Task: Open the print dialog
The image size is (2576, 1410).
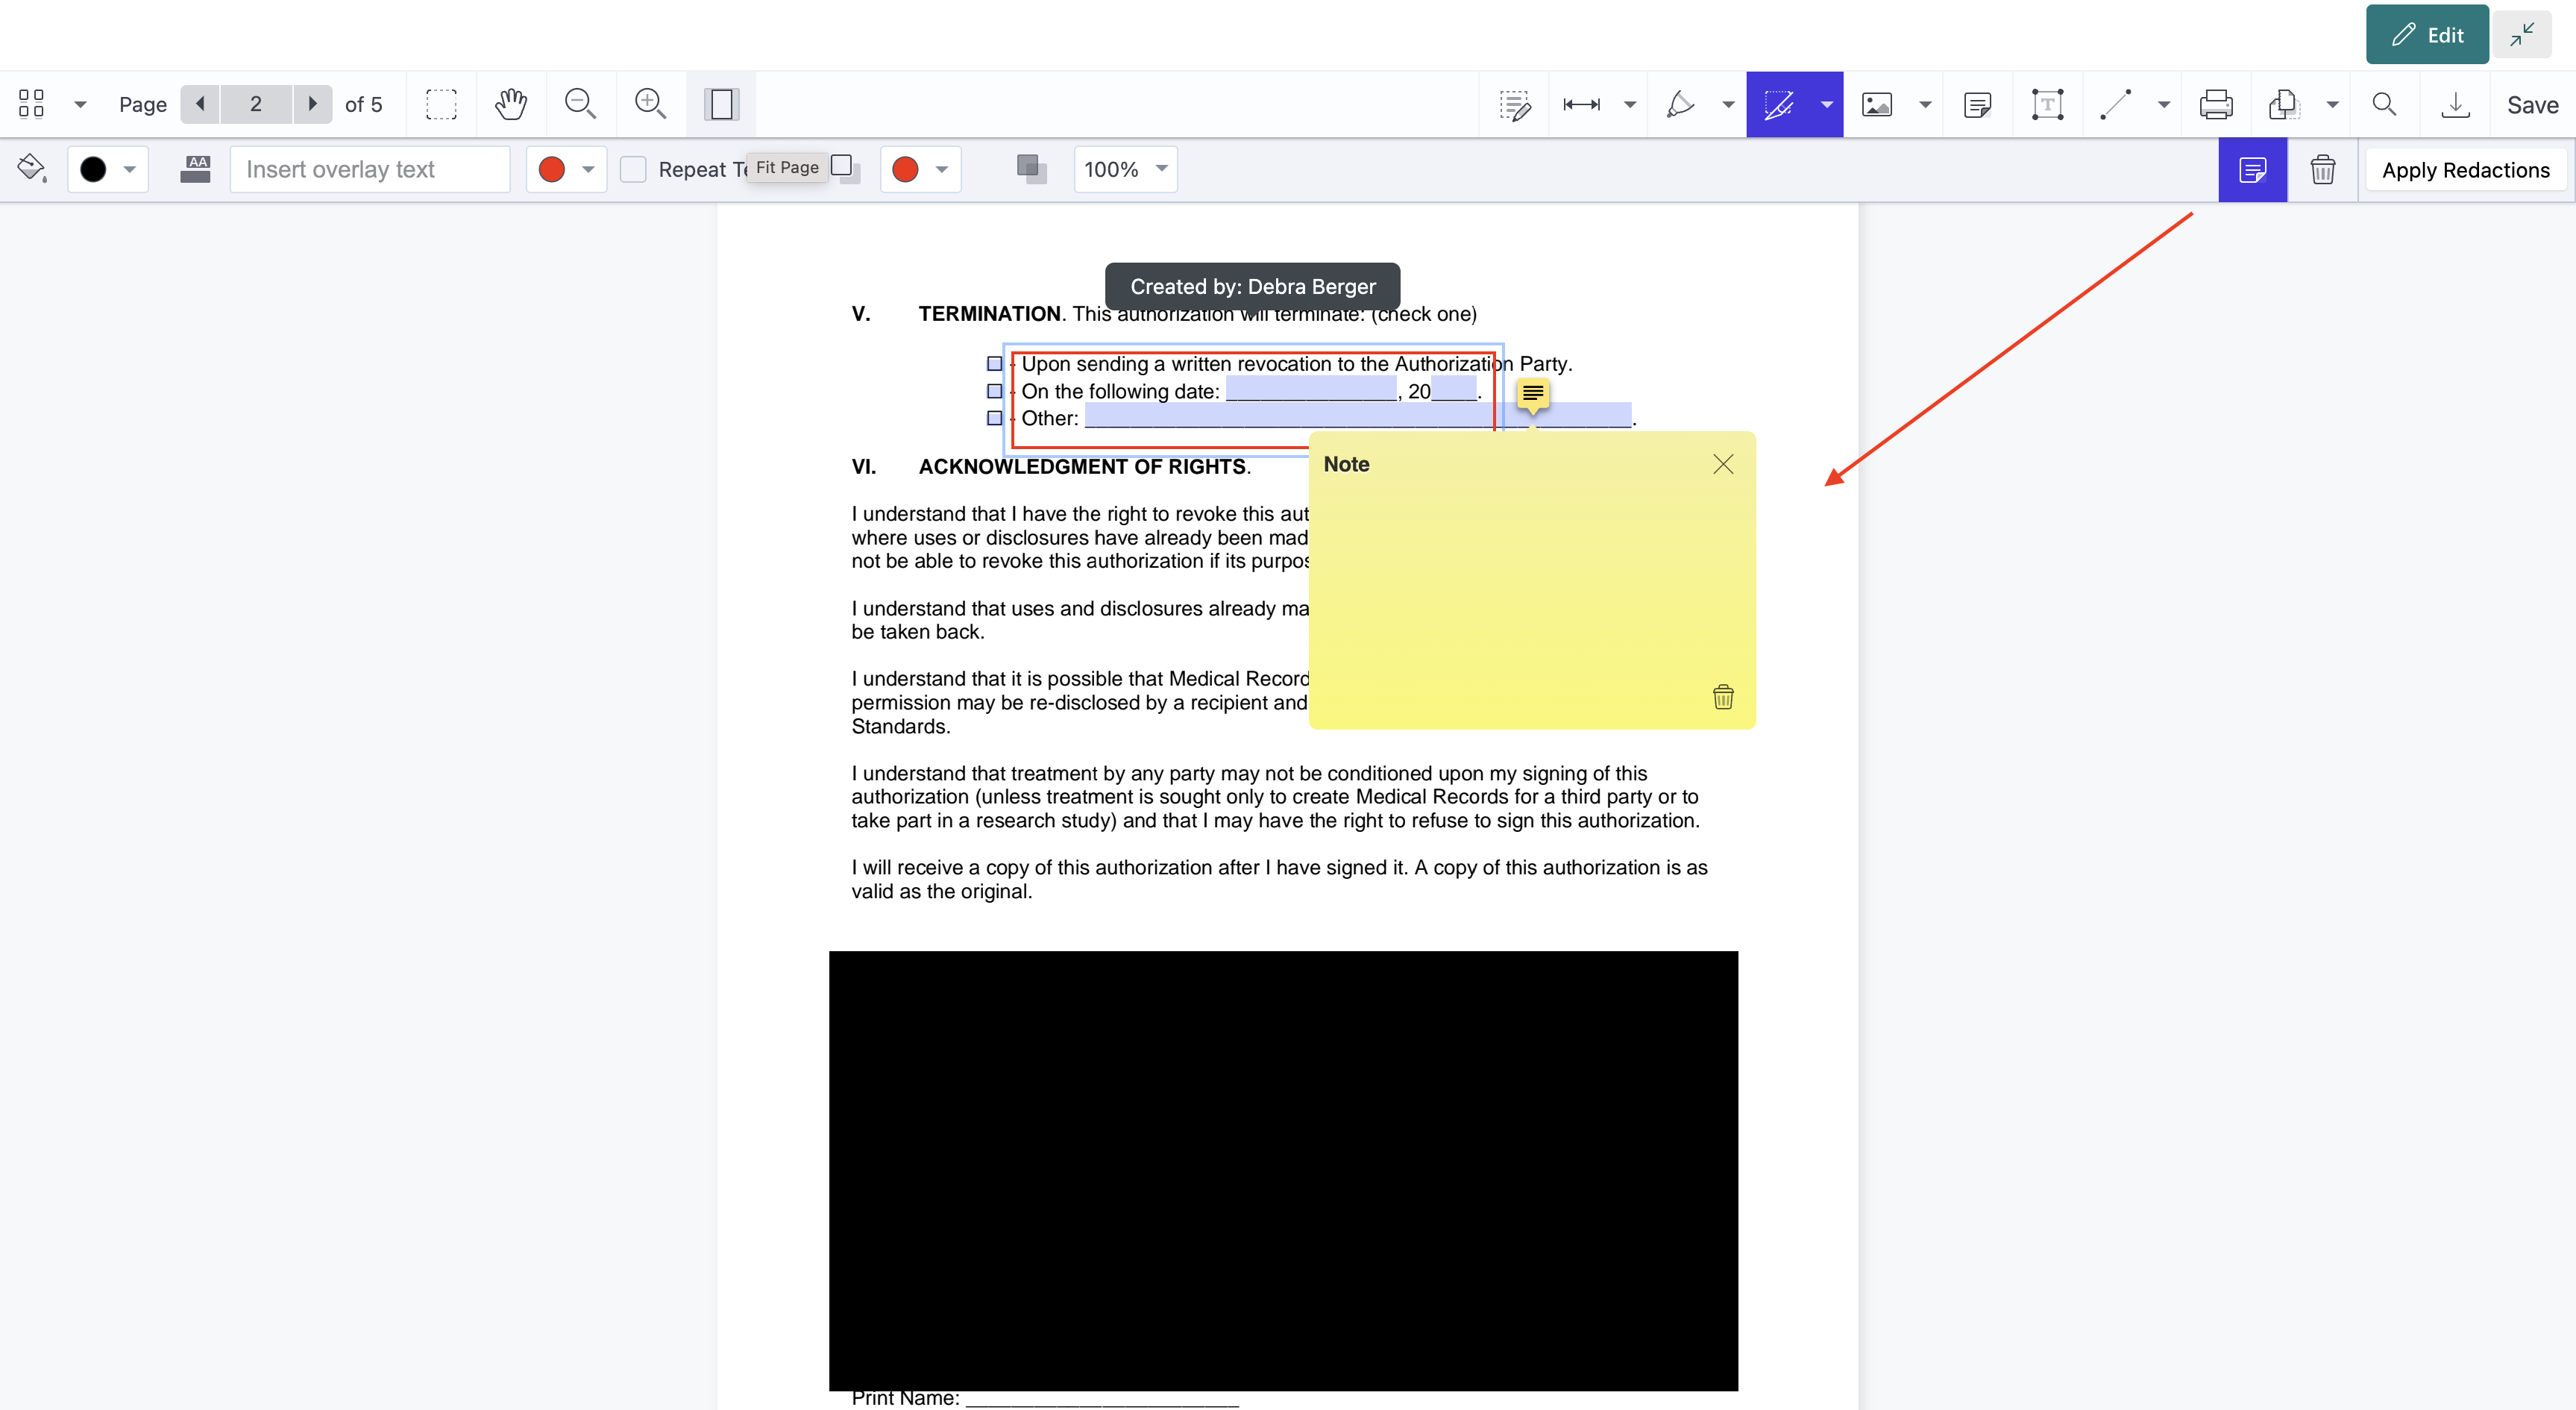Action: pos(2216,104)
